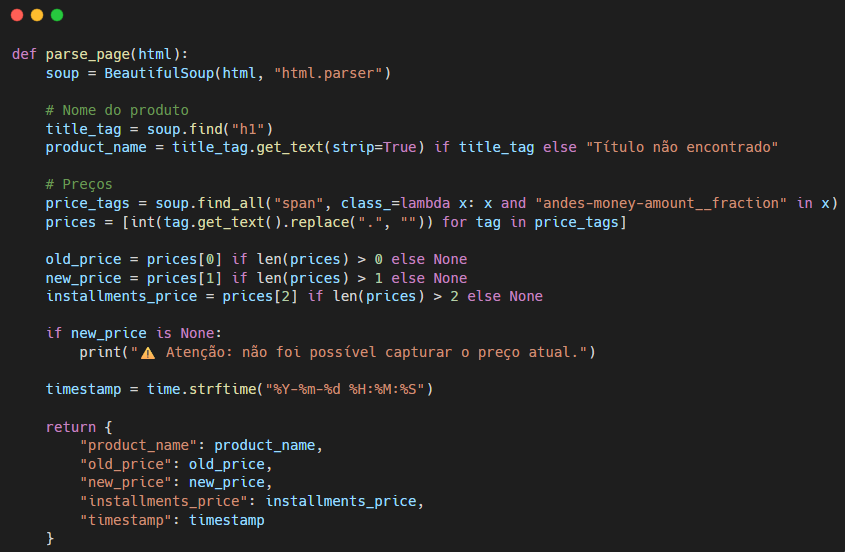Click the red close window dot
The width and height of the screenshot is (845, 552).
pyautogui.click(x=17, y=15)
